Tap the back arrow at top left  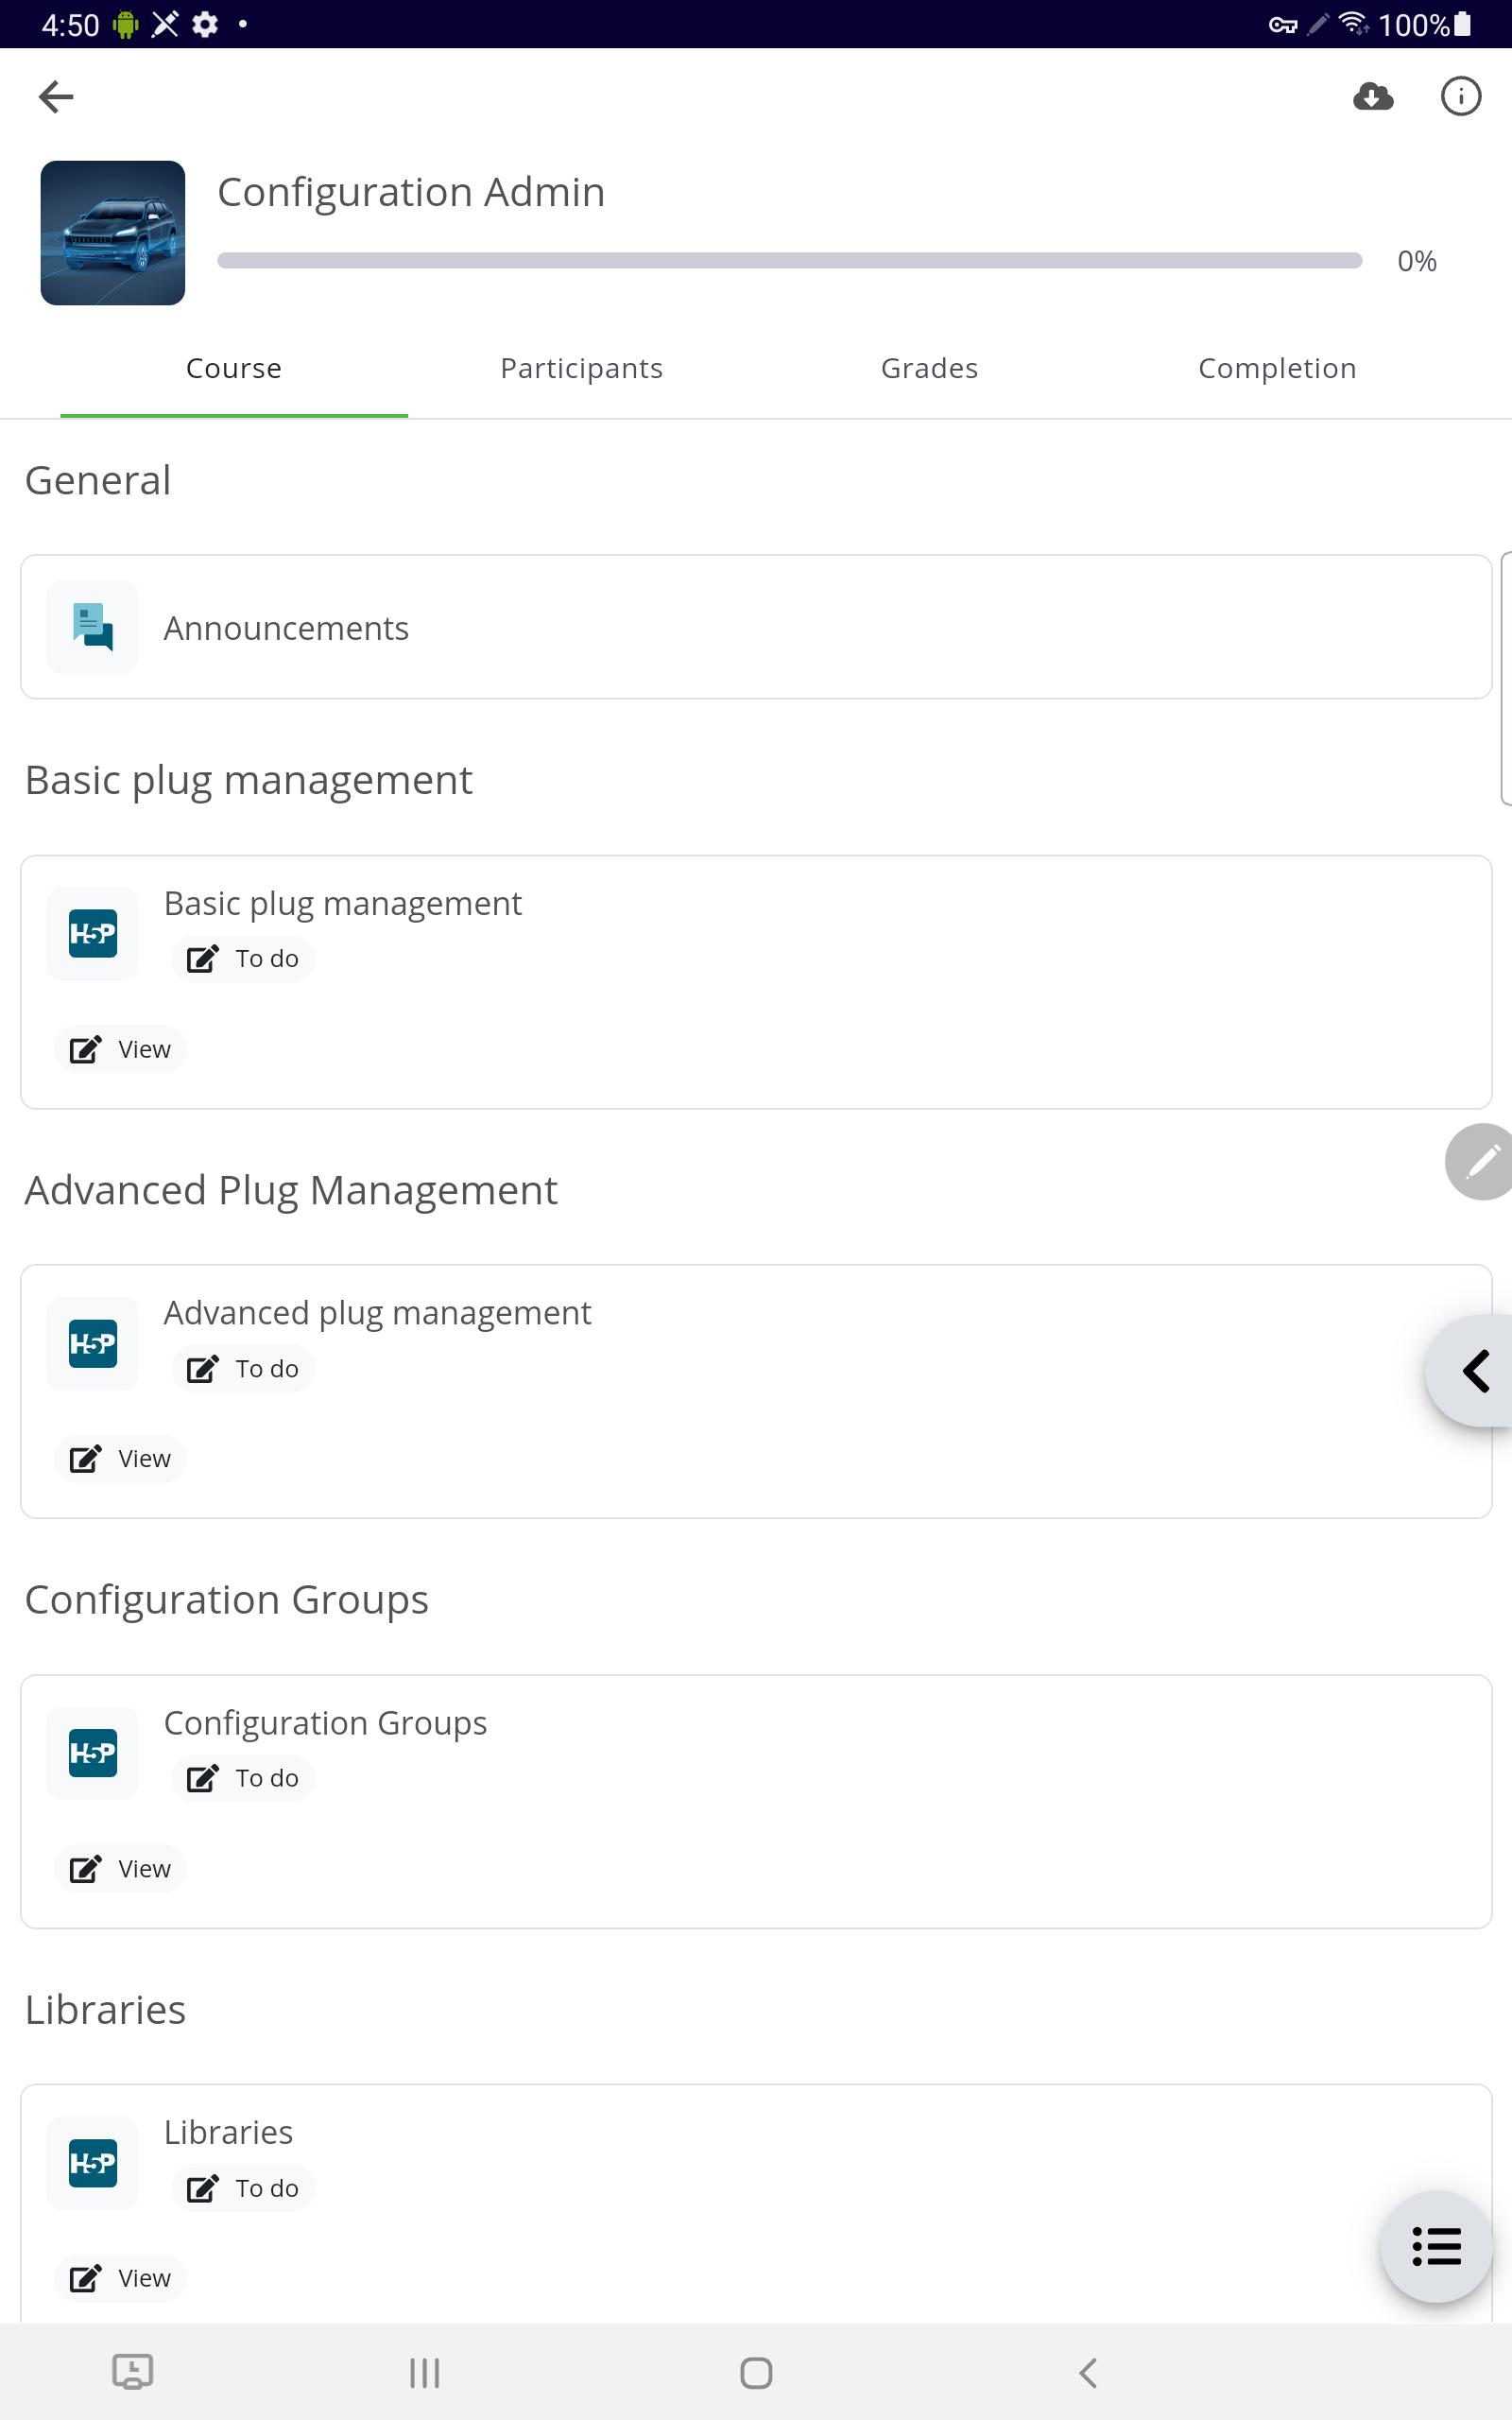click(56, 97)
